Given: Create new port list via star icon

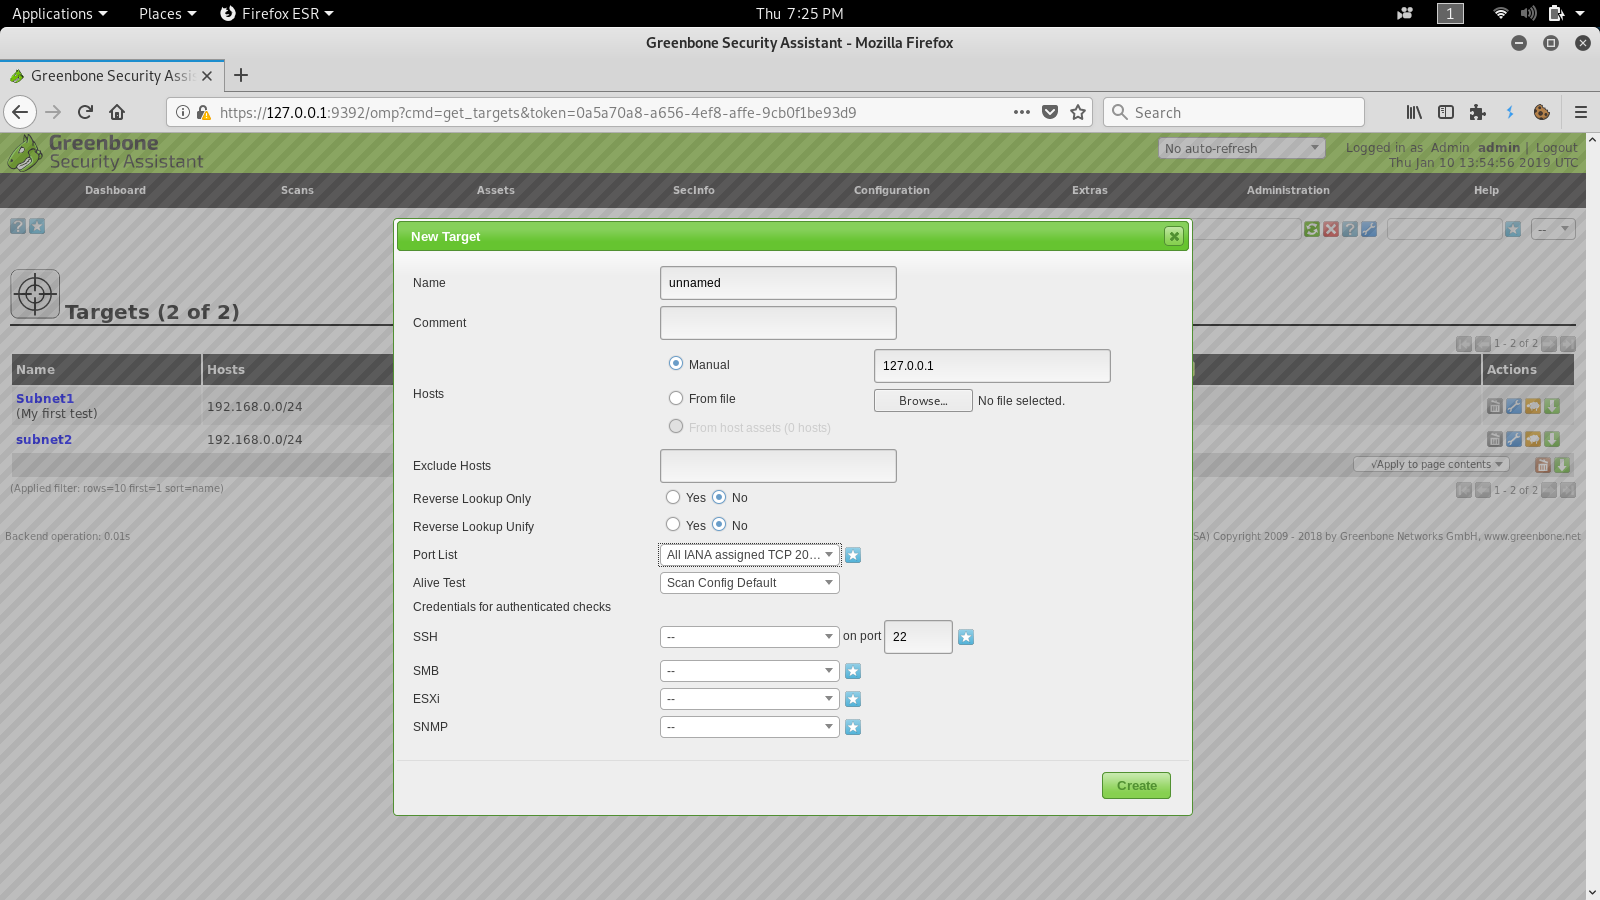Looking at the screenshot, I should pyautogui.click(x=853, y=555).
